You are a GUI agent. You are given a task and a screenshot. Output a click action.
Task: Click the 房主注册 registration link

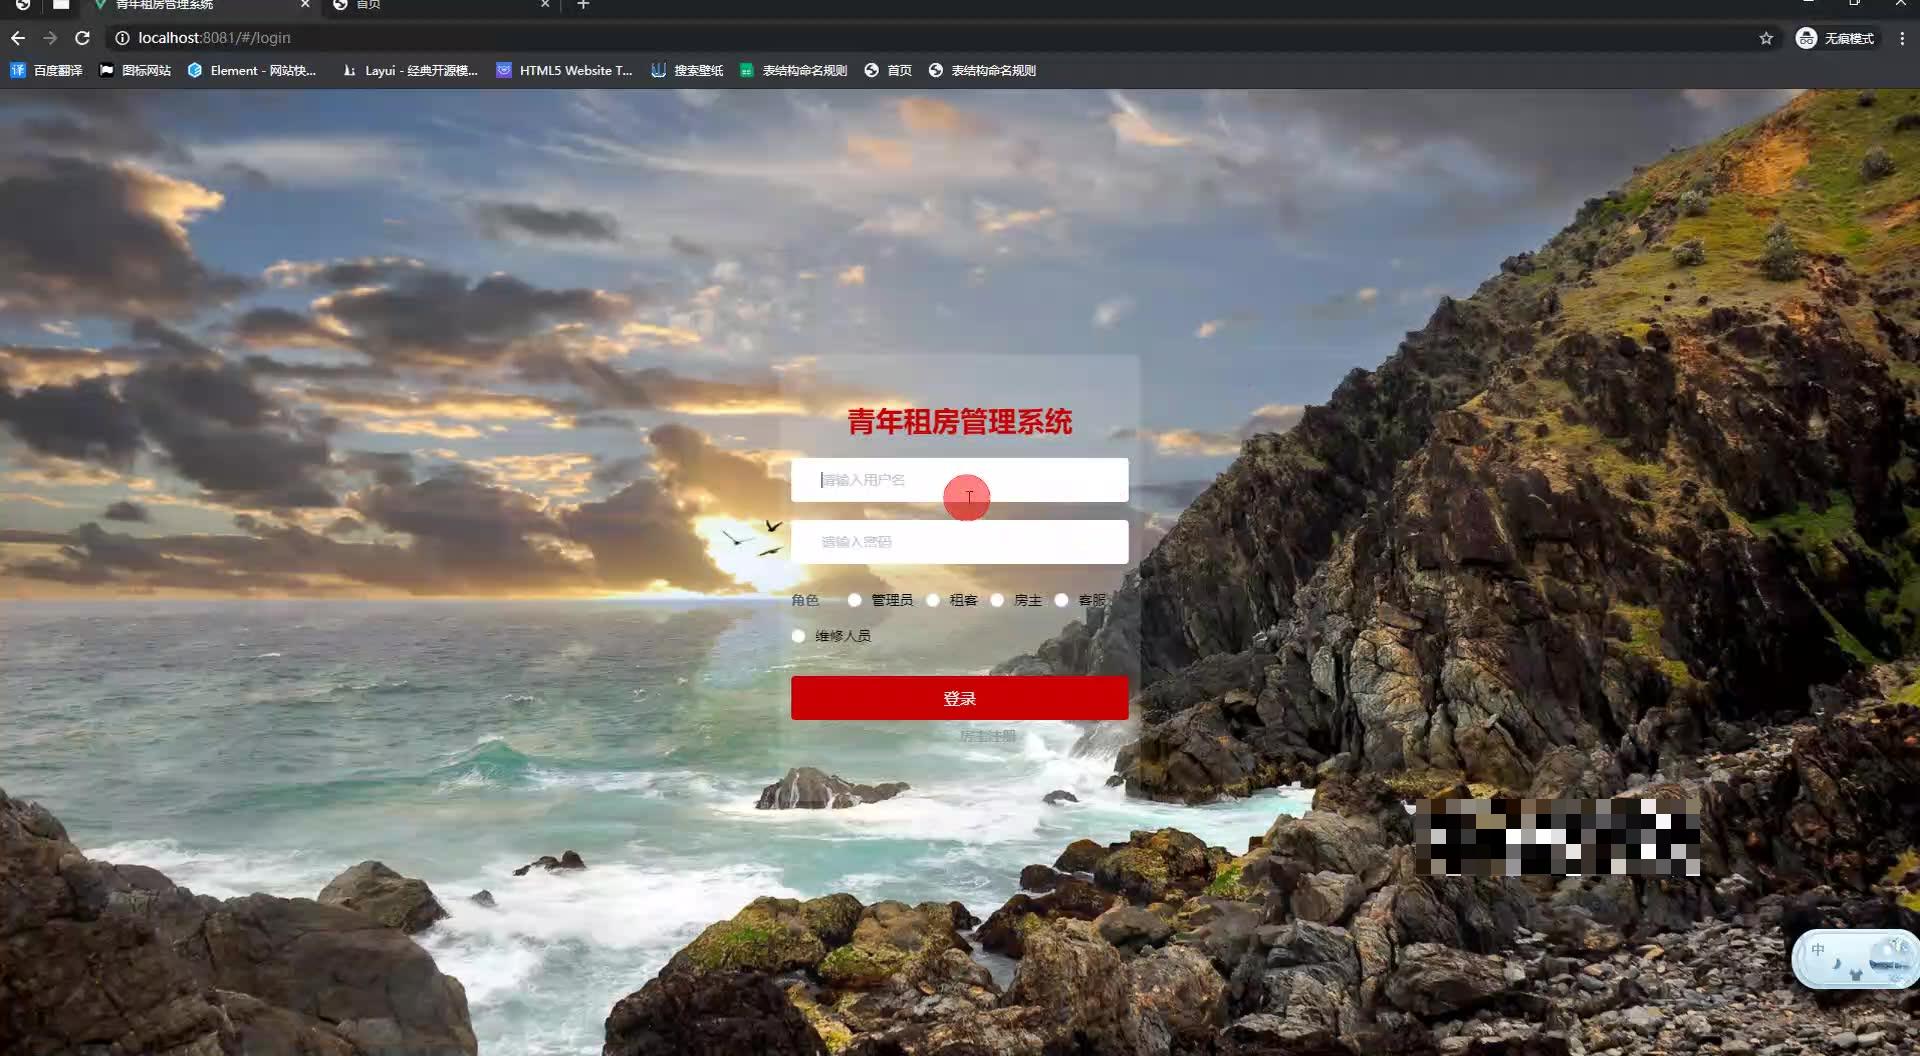tap(987, 736)
